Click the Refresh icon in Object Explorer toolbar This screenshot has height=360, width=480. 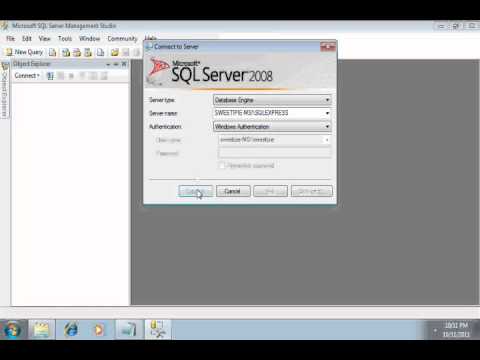[x=93, y=76]
